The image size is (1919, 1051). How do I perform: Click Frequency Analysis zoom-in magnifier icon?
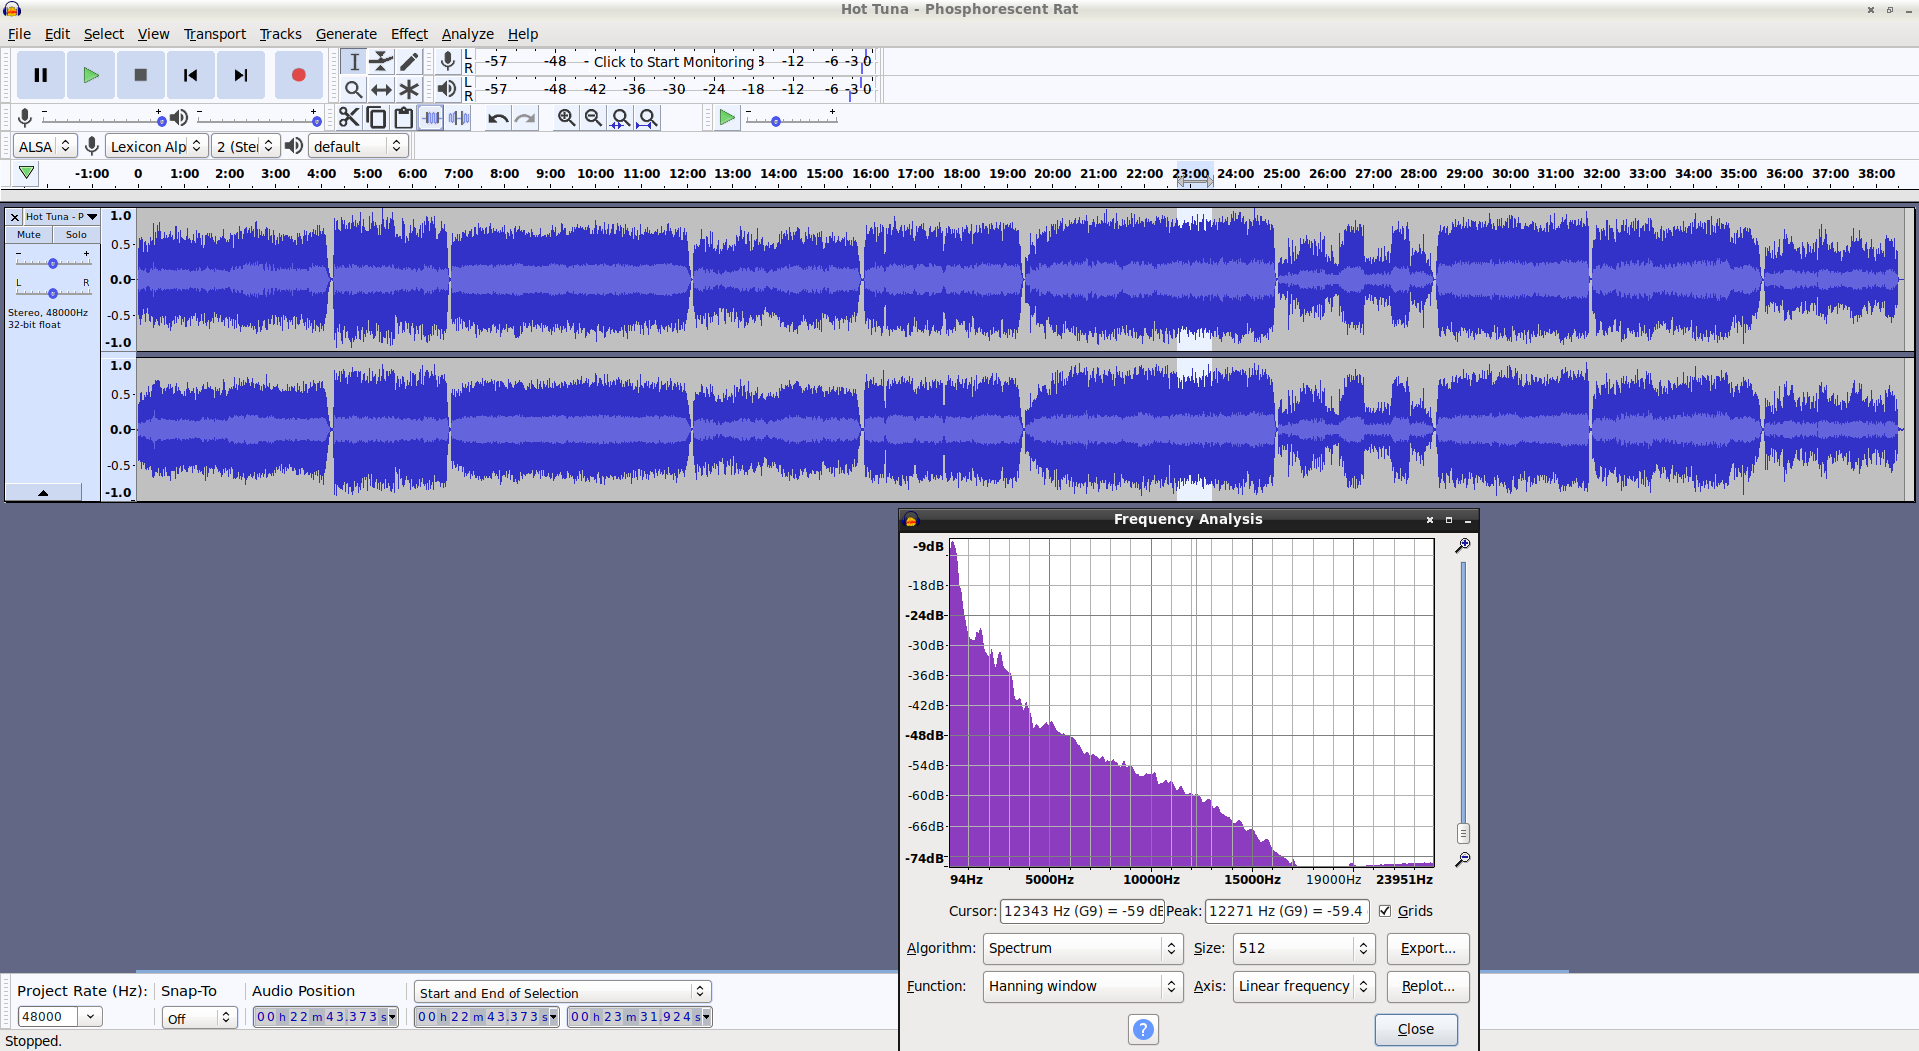tap(1462, 546)
